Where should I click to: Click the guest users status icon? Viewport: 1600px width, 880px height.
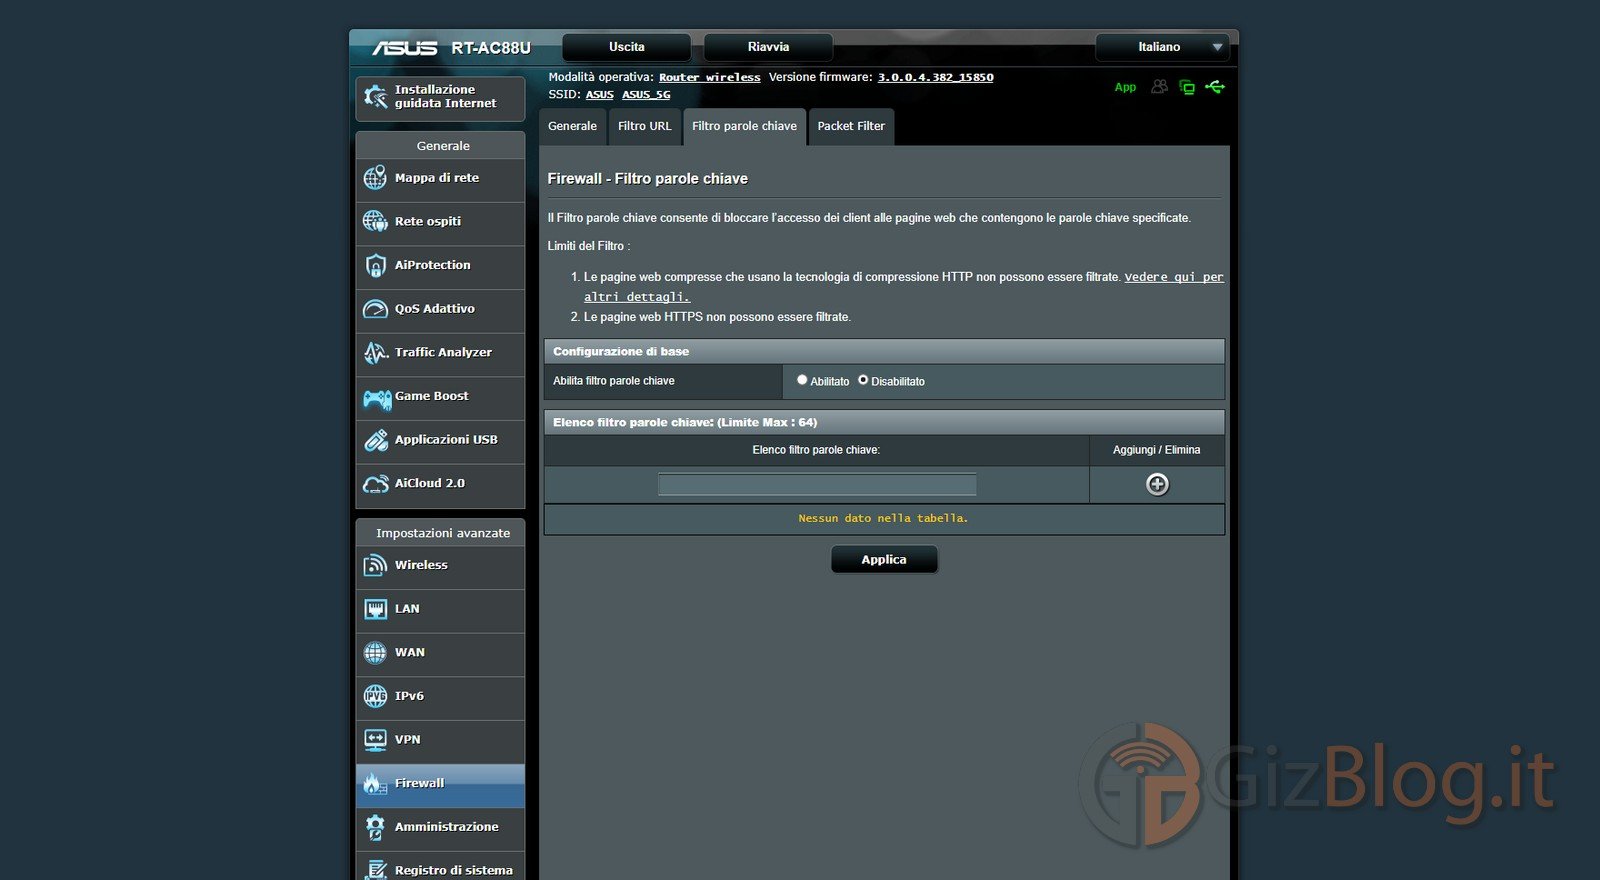coord(1159,87)
